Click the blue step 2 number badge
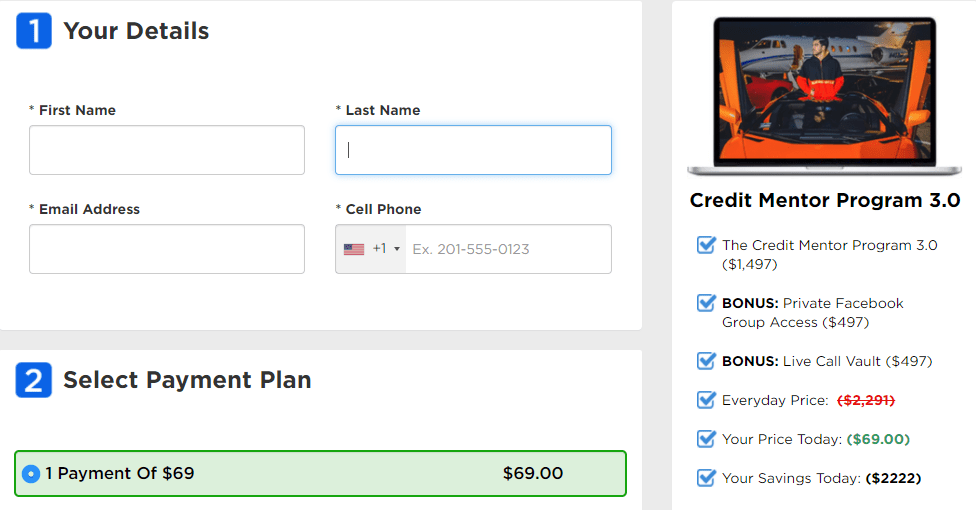The image size is (976, 510). pyautogui.click(x=34, y=380)
